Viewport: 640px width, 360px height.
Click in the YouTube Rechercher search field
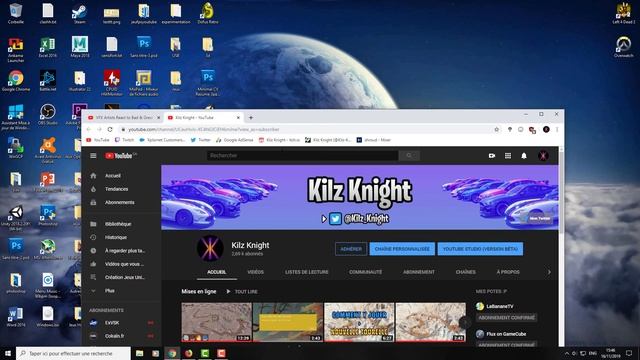click(302, 156)
